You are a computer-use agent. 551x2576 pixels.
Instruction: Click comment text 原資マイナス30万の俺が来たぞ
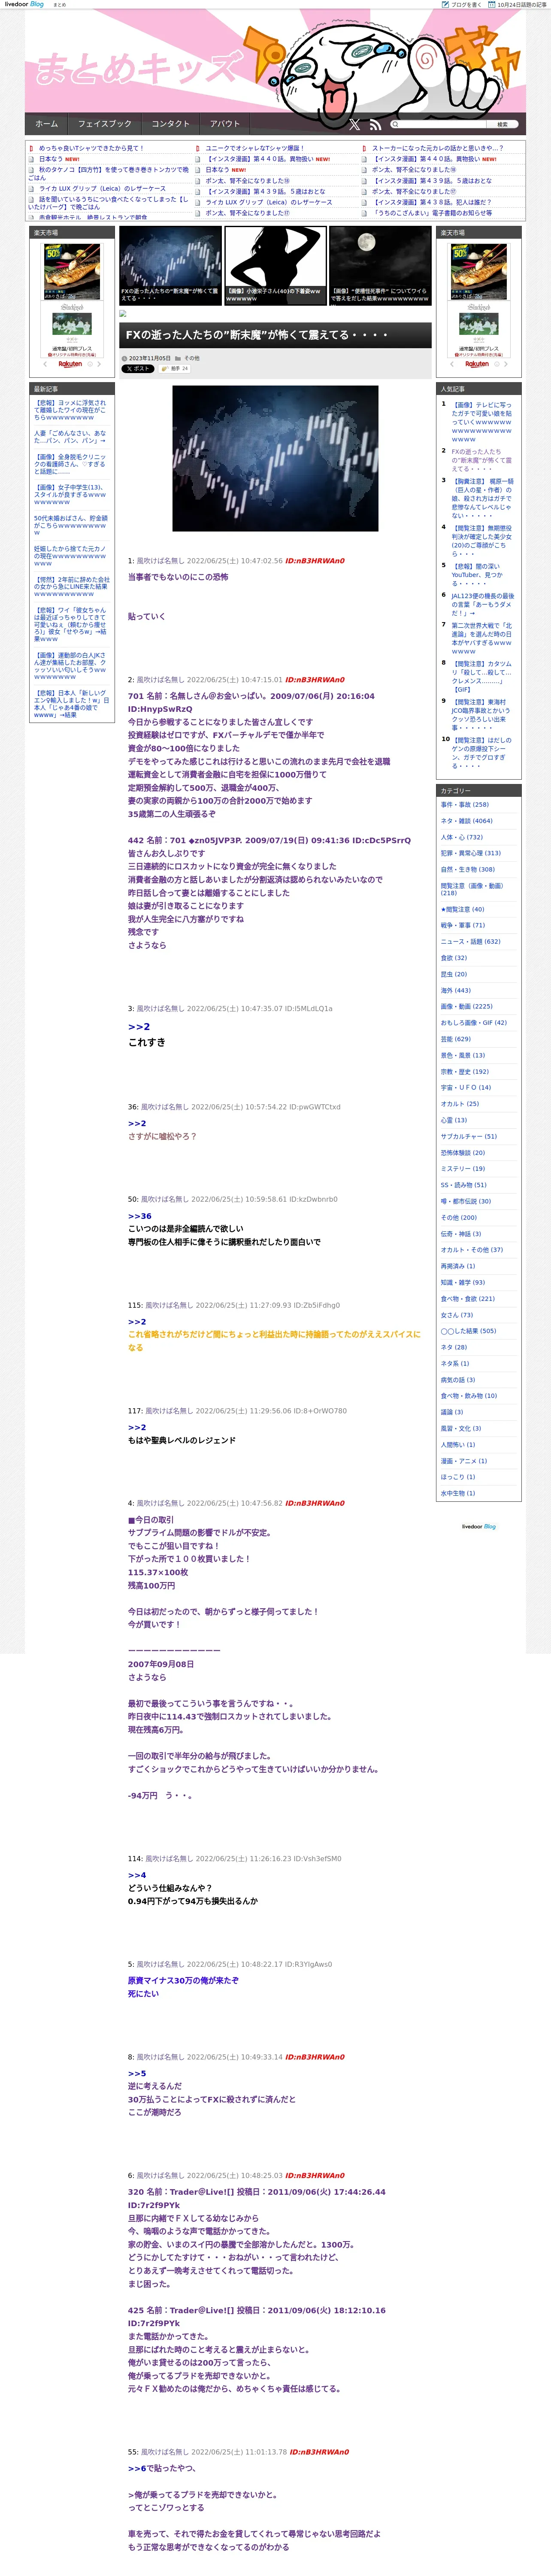tap(183, 1980)
